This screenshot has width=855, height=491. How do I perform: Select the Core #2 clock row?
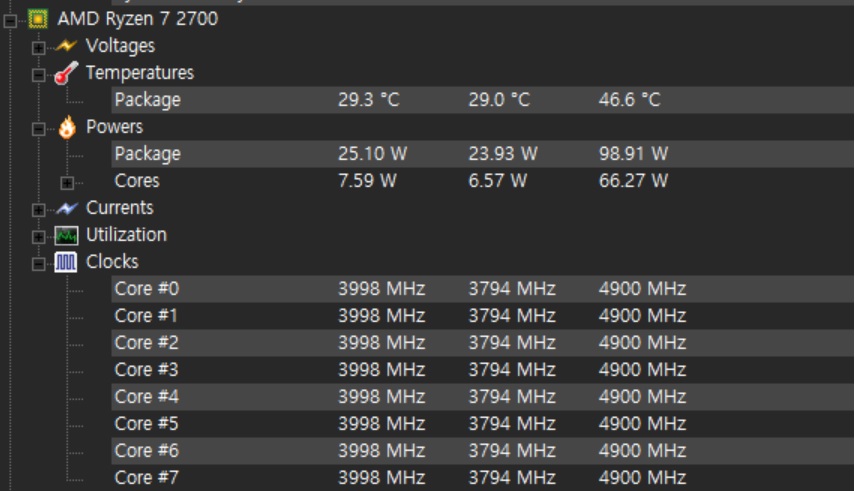[483, 343]
